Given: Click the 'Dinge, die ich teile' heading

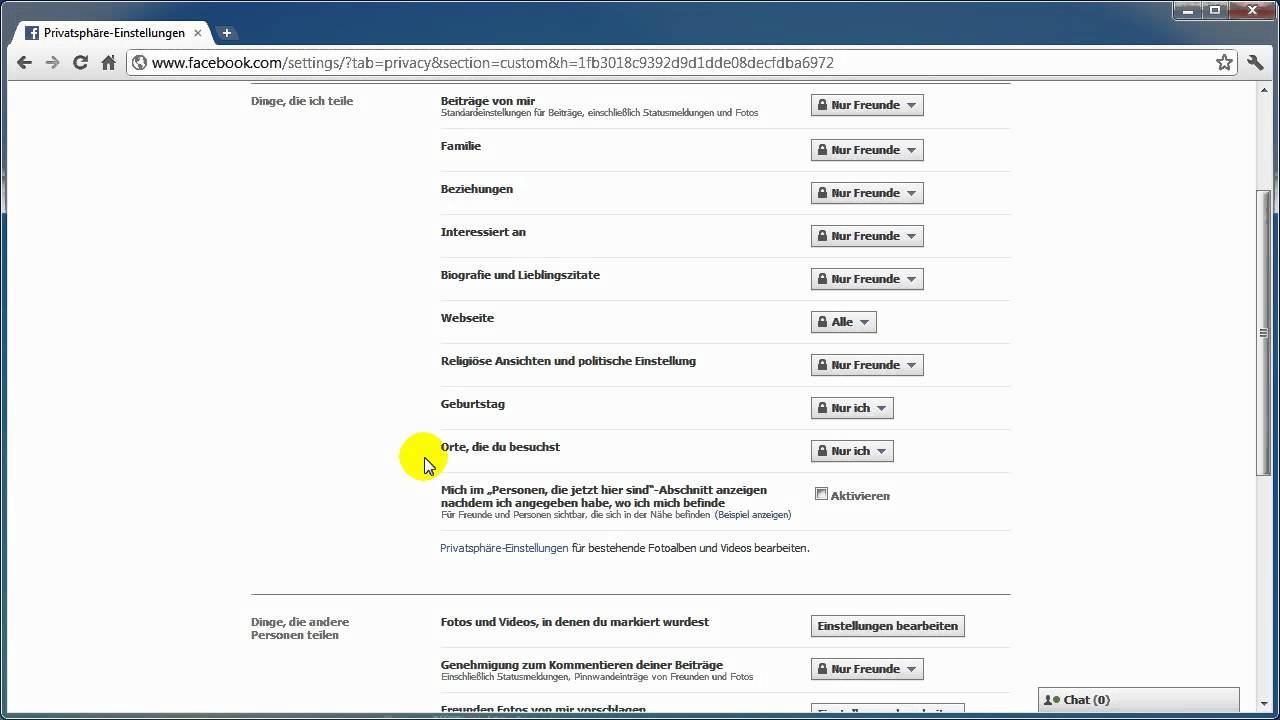Looking at the screenshot, I should 302,101.
